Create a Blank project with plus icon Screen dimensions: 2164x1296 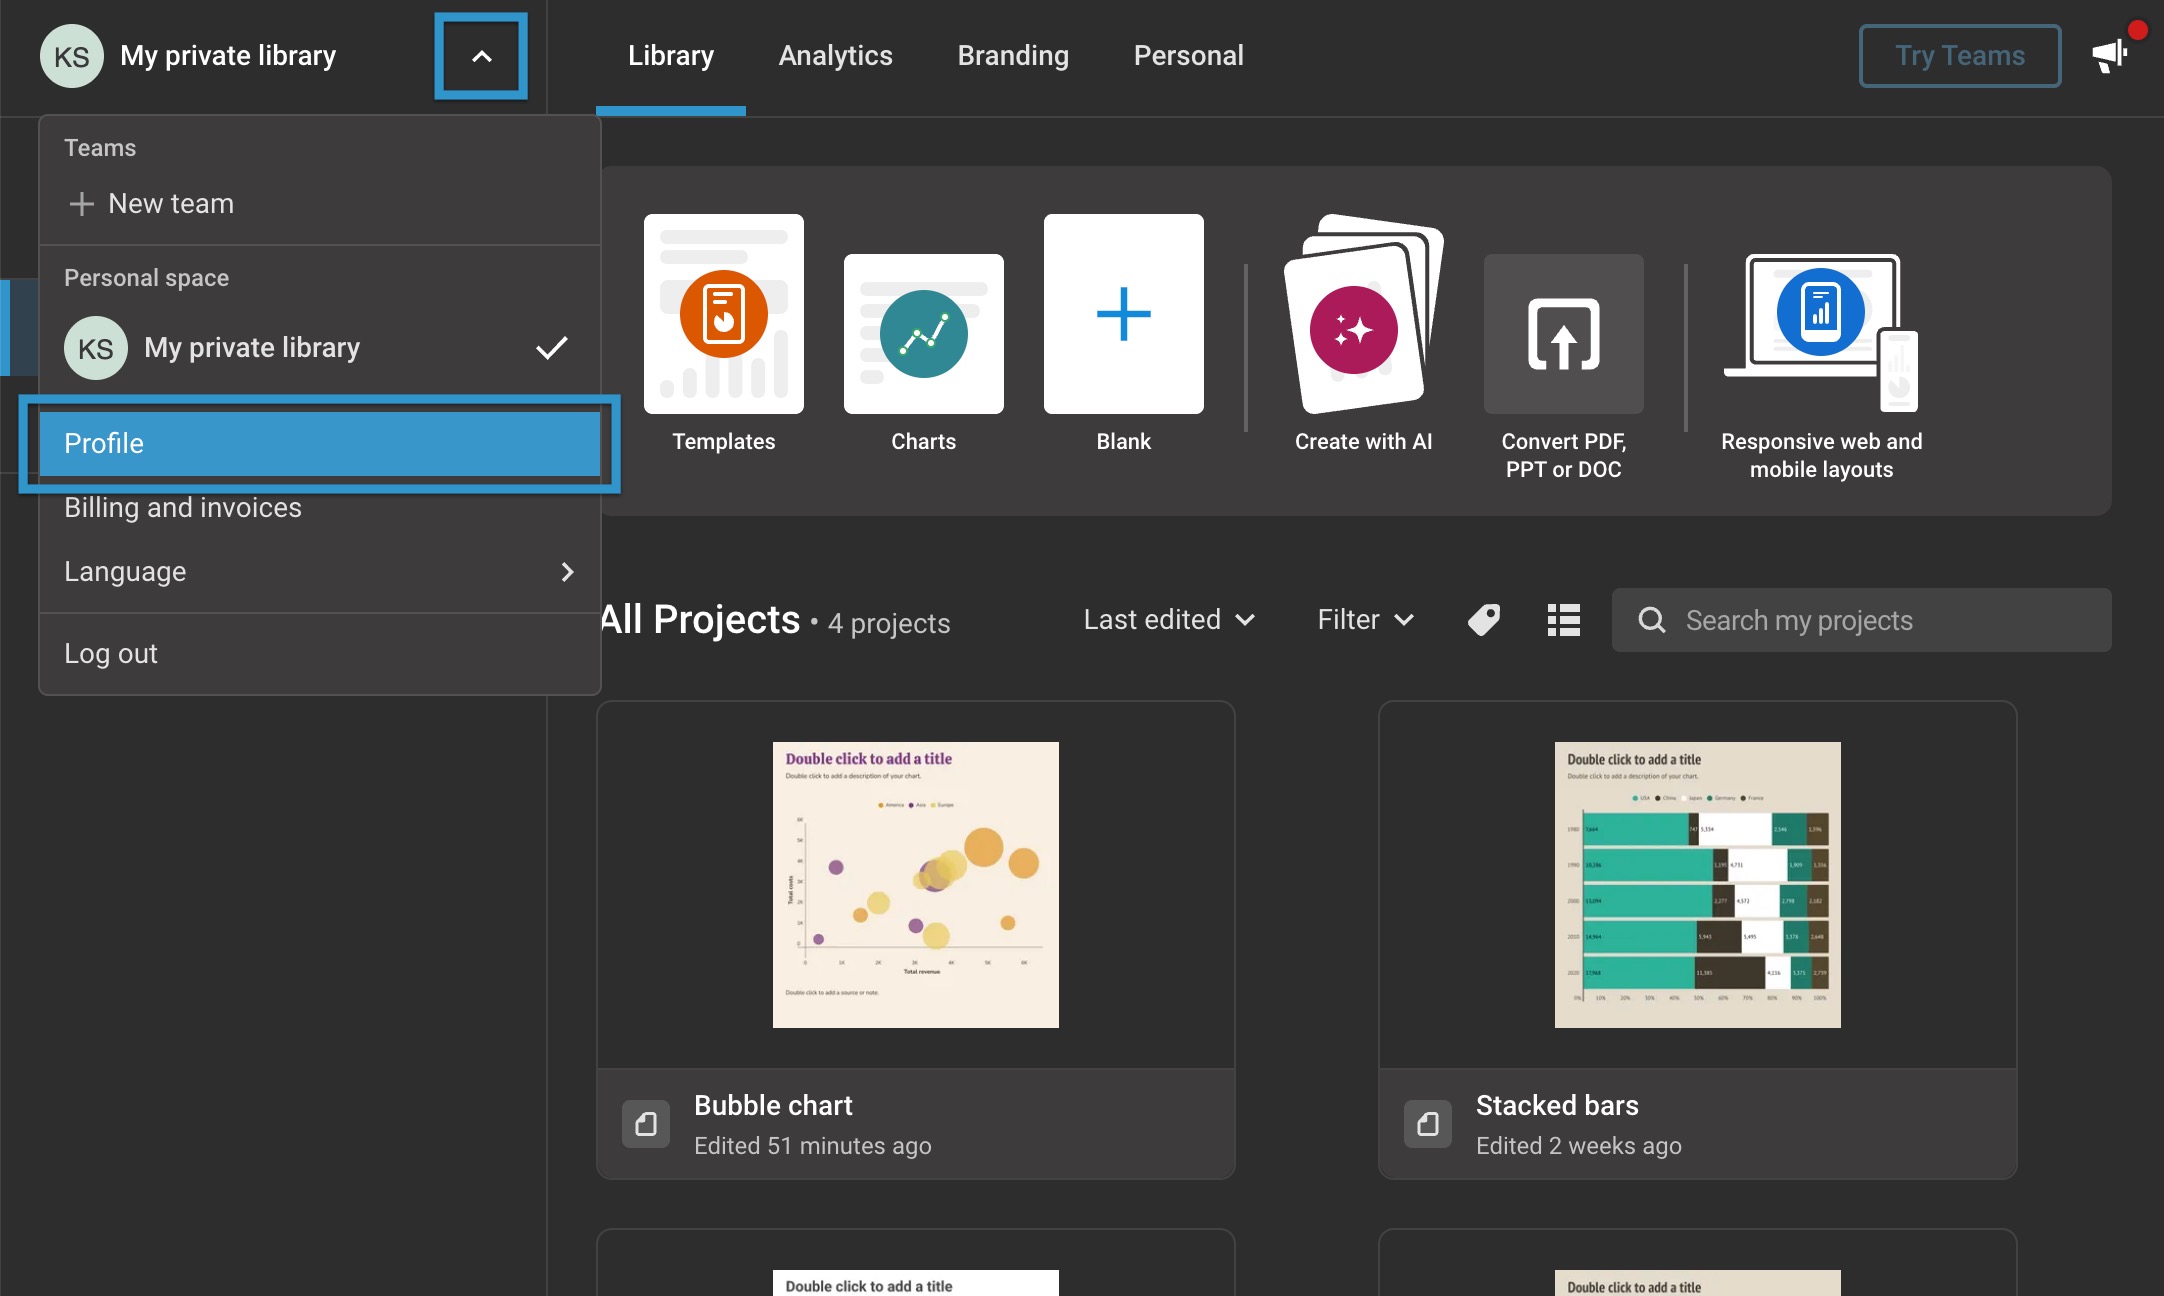click(x=1123, y=314)
